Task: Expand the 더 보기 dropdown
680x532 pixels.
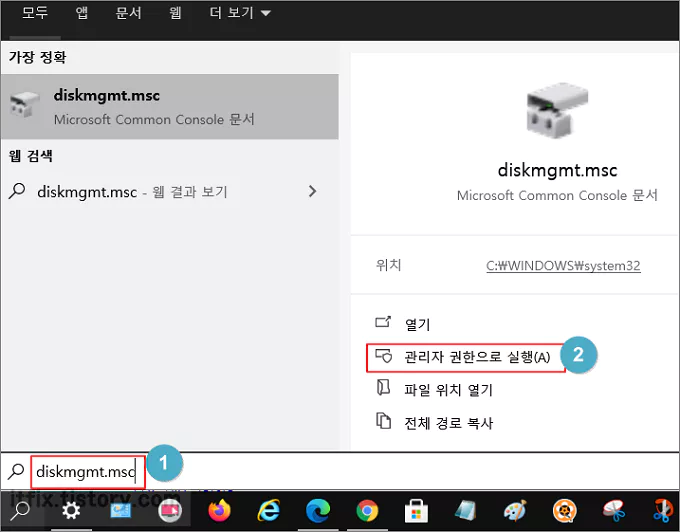Action: 240,13
